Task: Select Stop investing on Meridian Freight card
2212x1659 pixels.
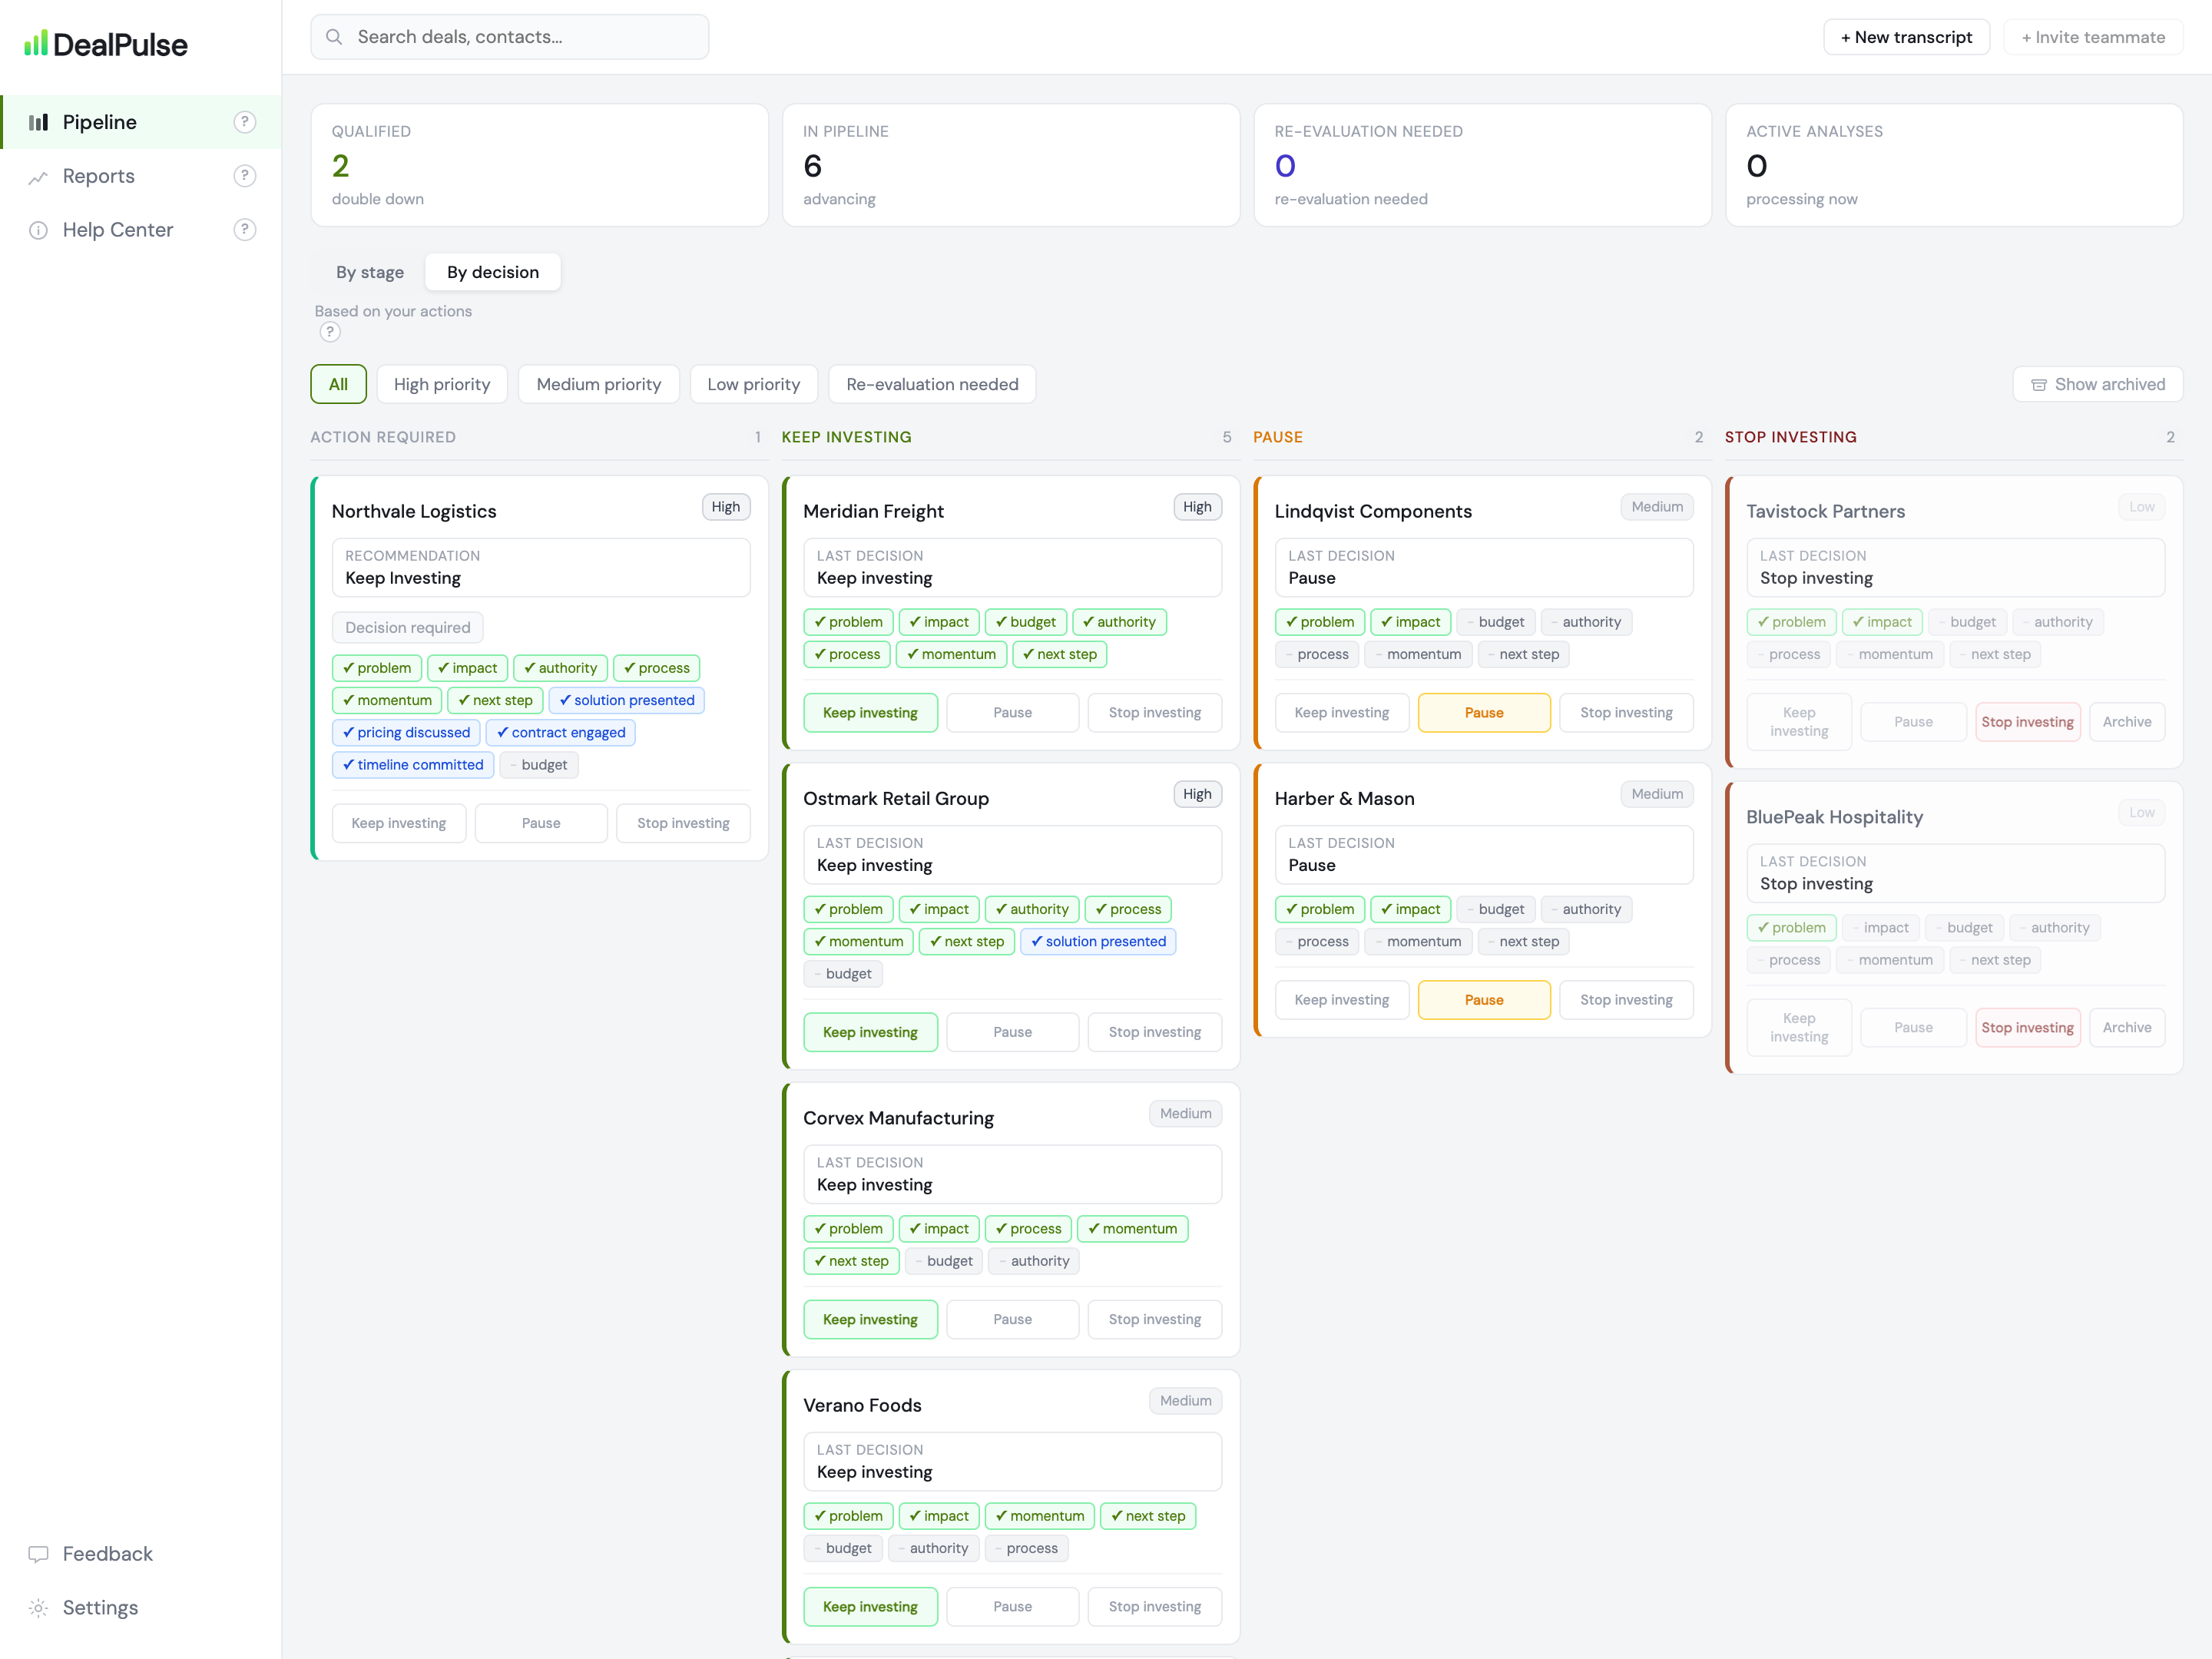Action: click(1155, 713)
